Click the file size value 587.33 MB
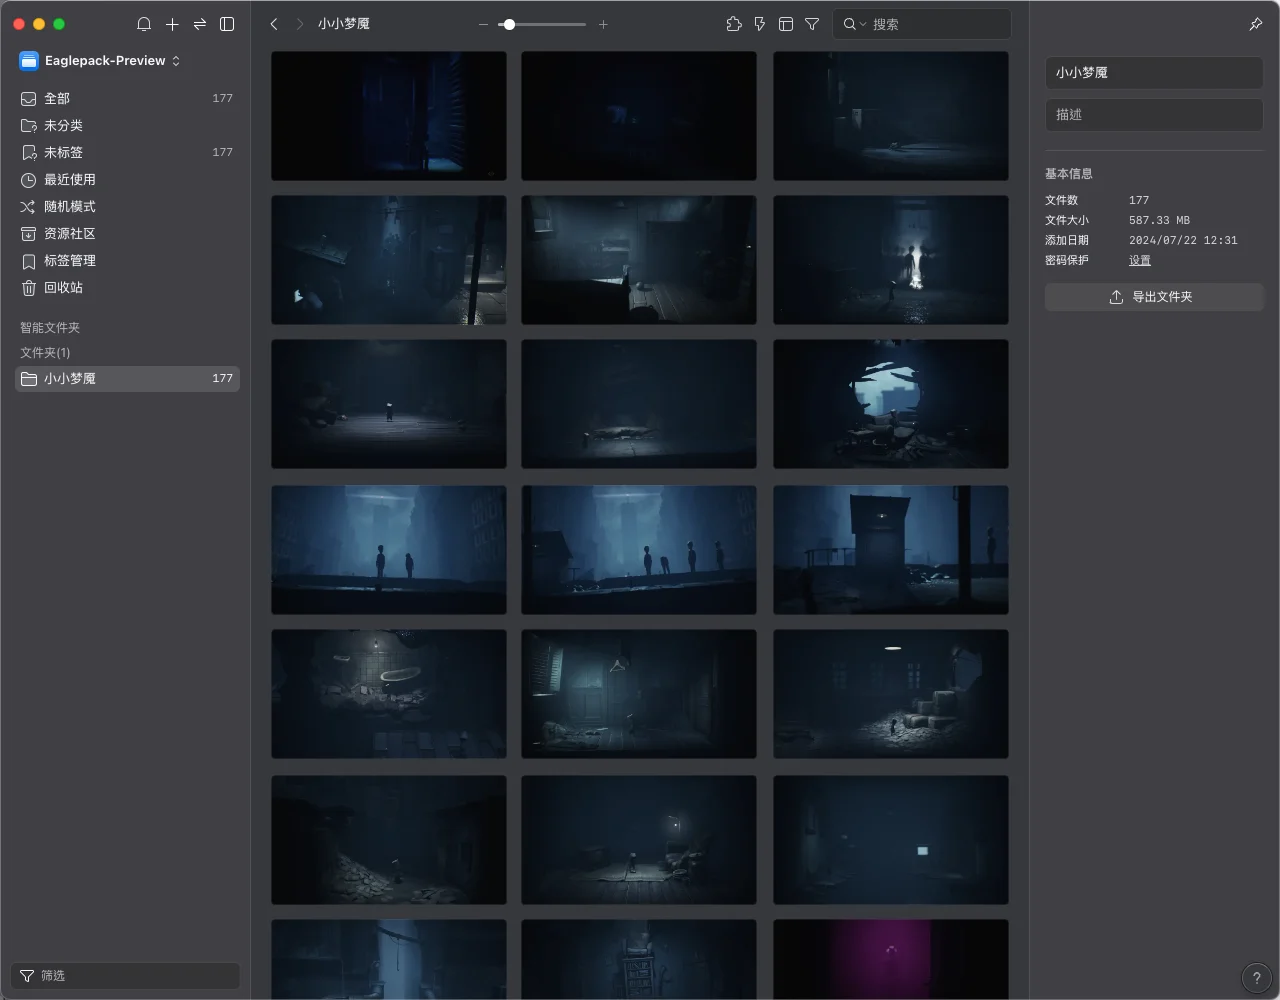This screenshot has width=1280, height=1000. click(1159, 220)
